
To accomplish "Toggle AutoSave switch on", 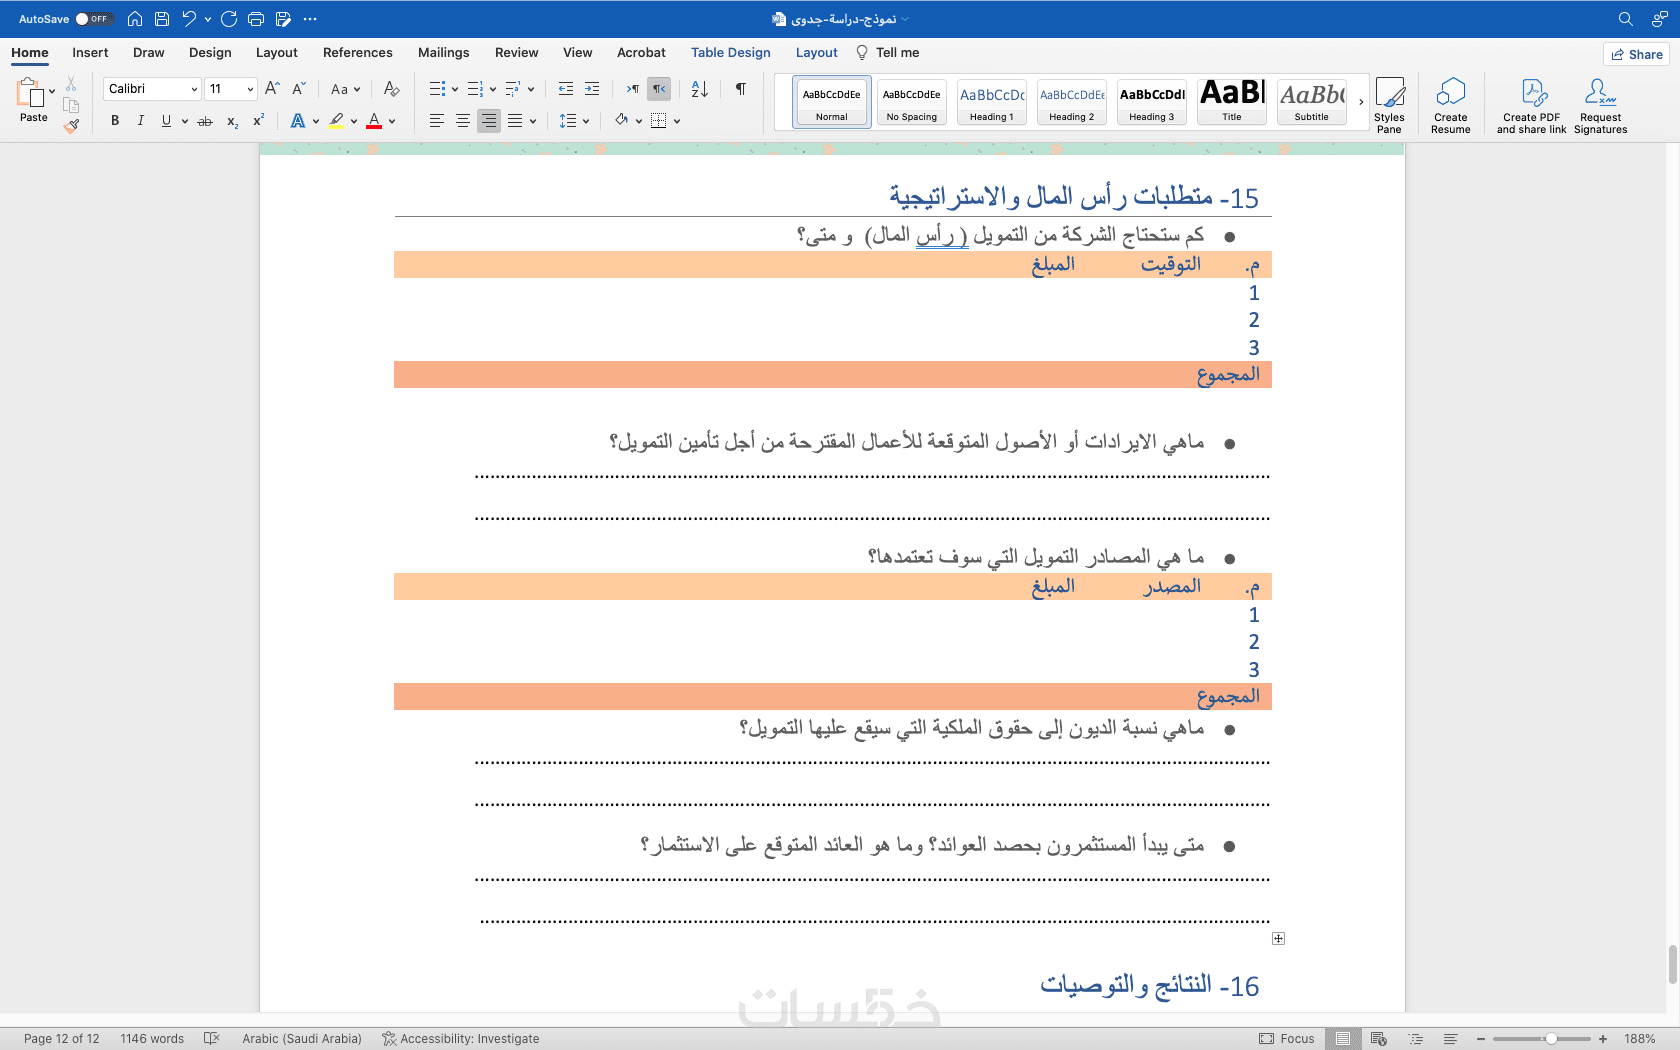I will pos(93,19).
